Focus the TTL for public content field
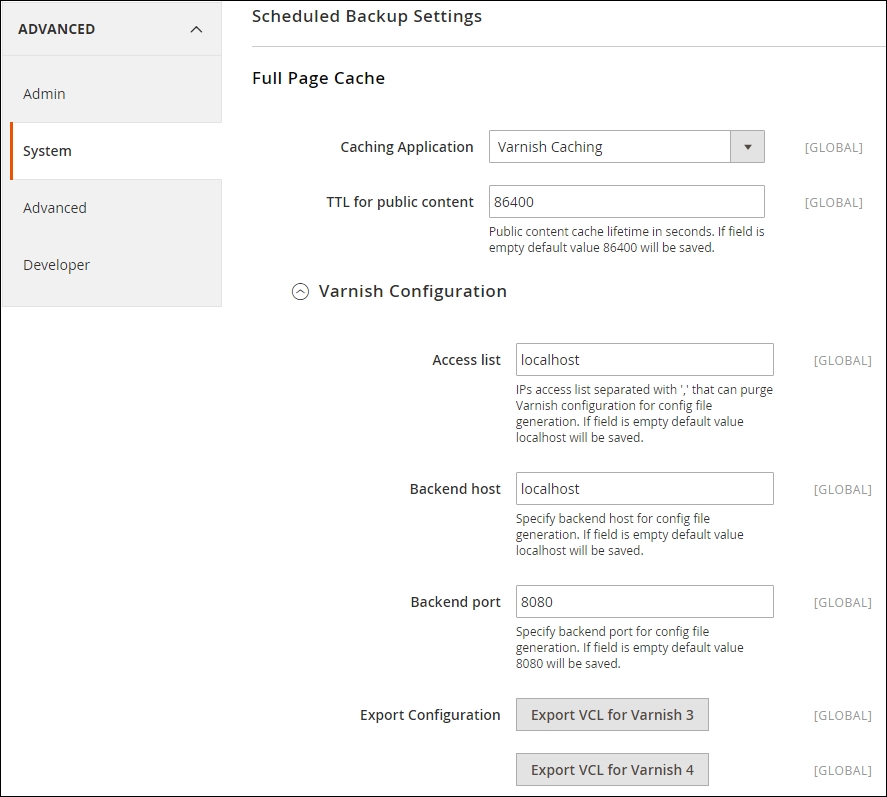The height and width of the screenshot is (797, 887). coord(626,202)
